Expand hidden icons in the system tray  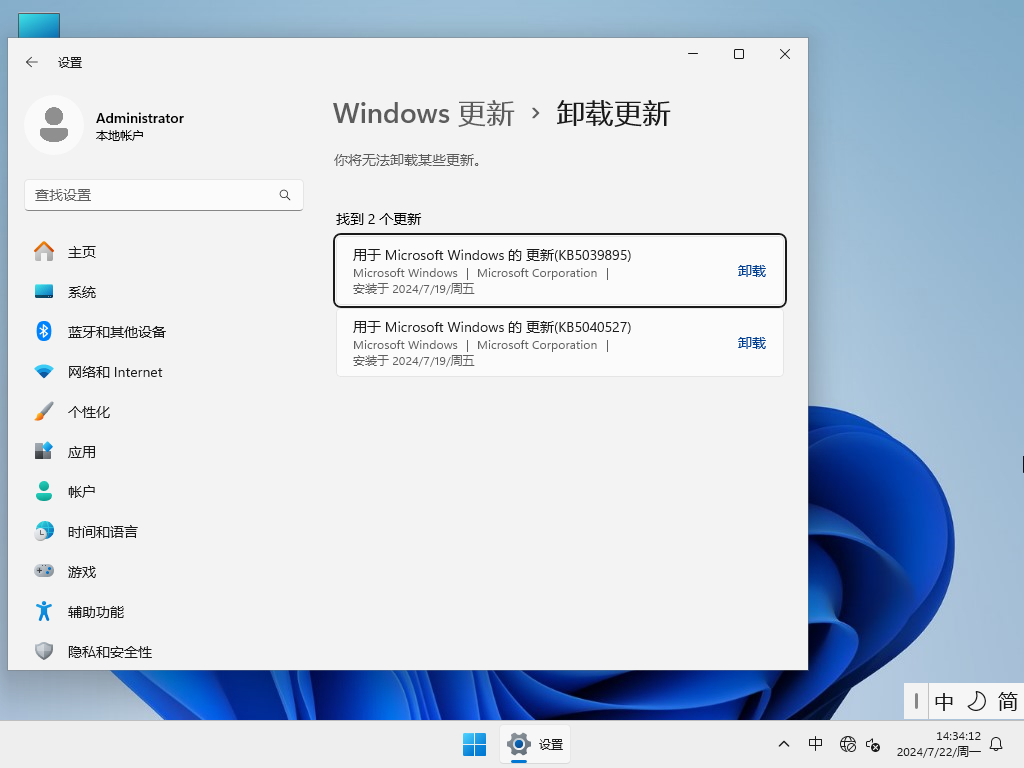click(784, 744)
